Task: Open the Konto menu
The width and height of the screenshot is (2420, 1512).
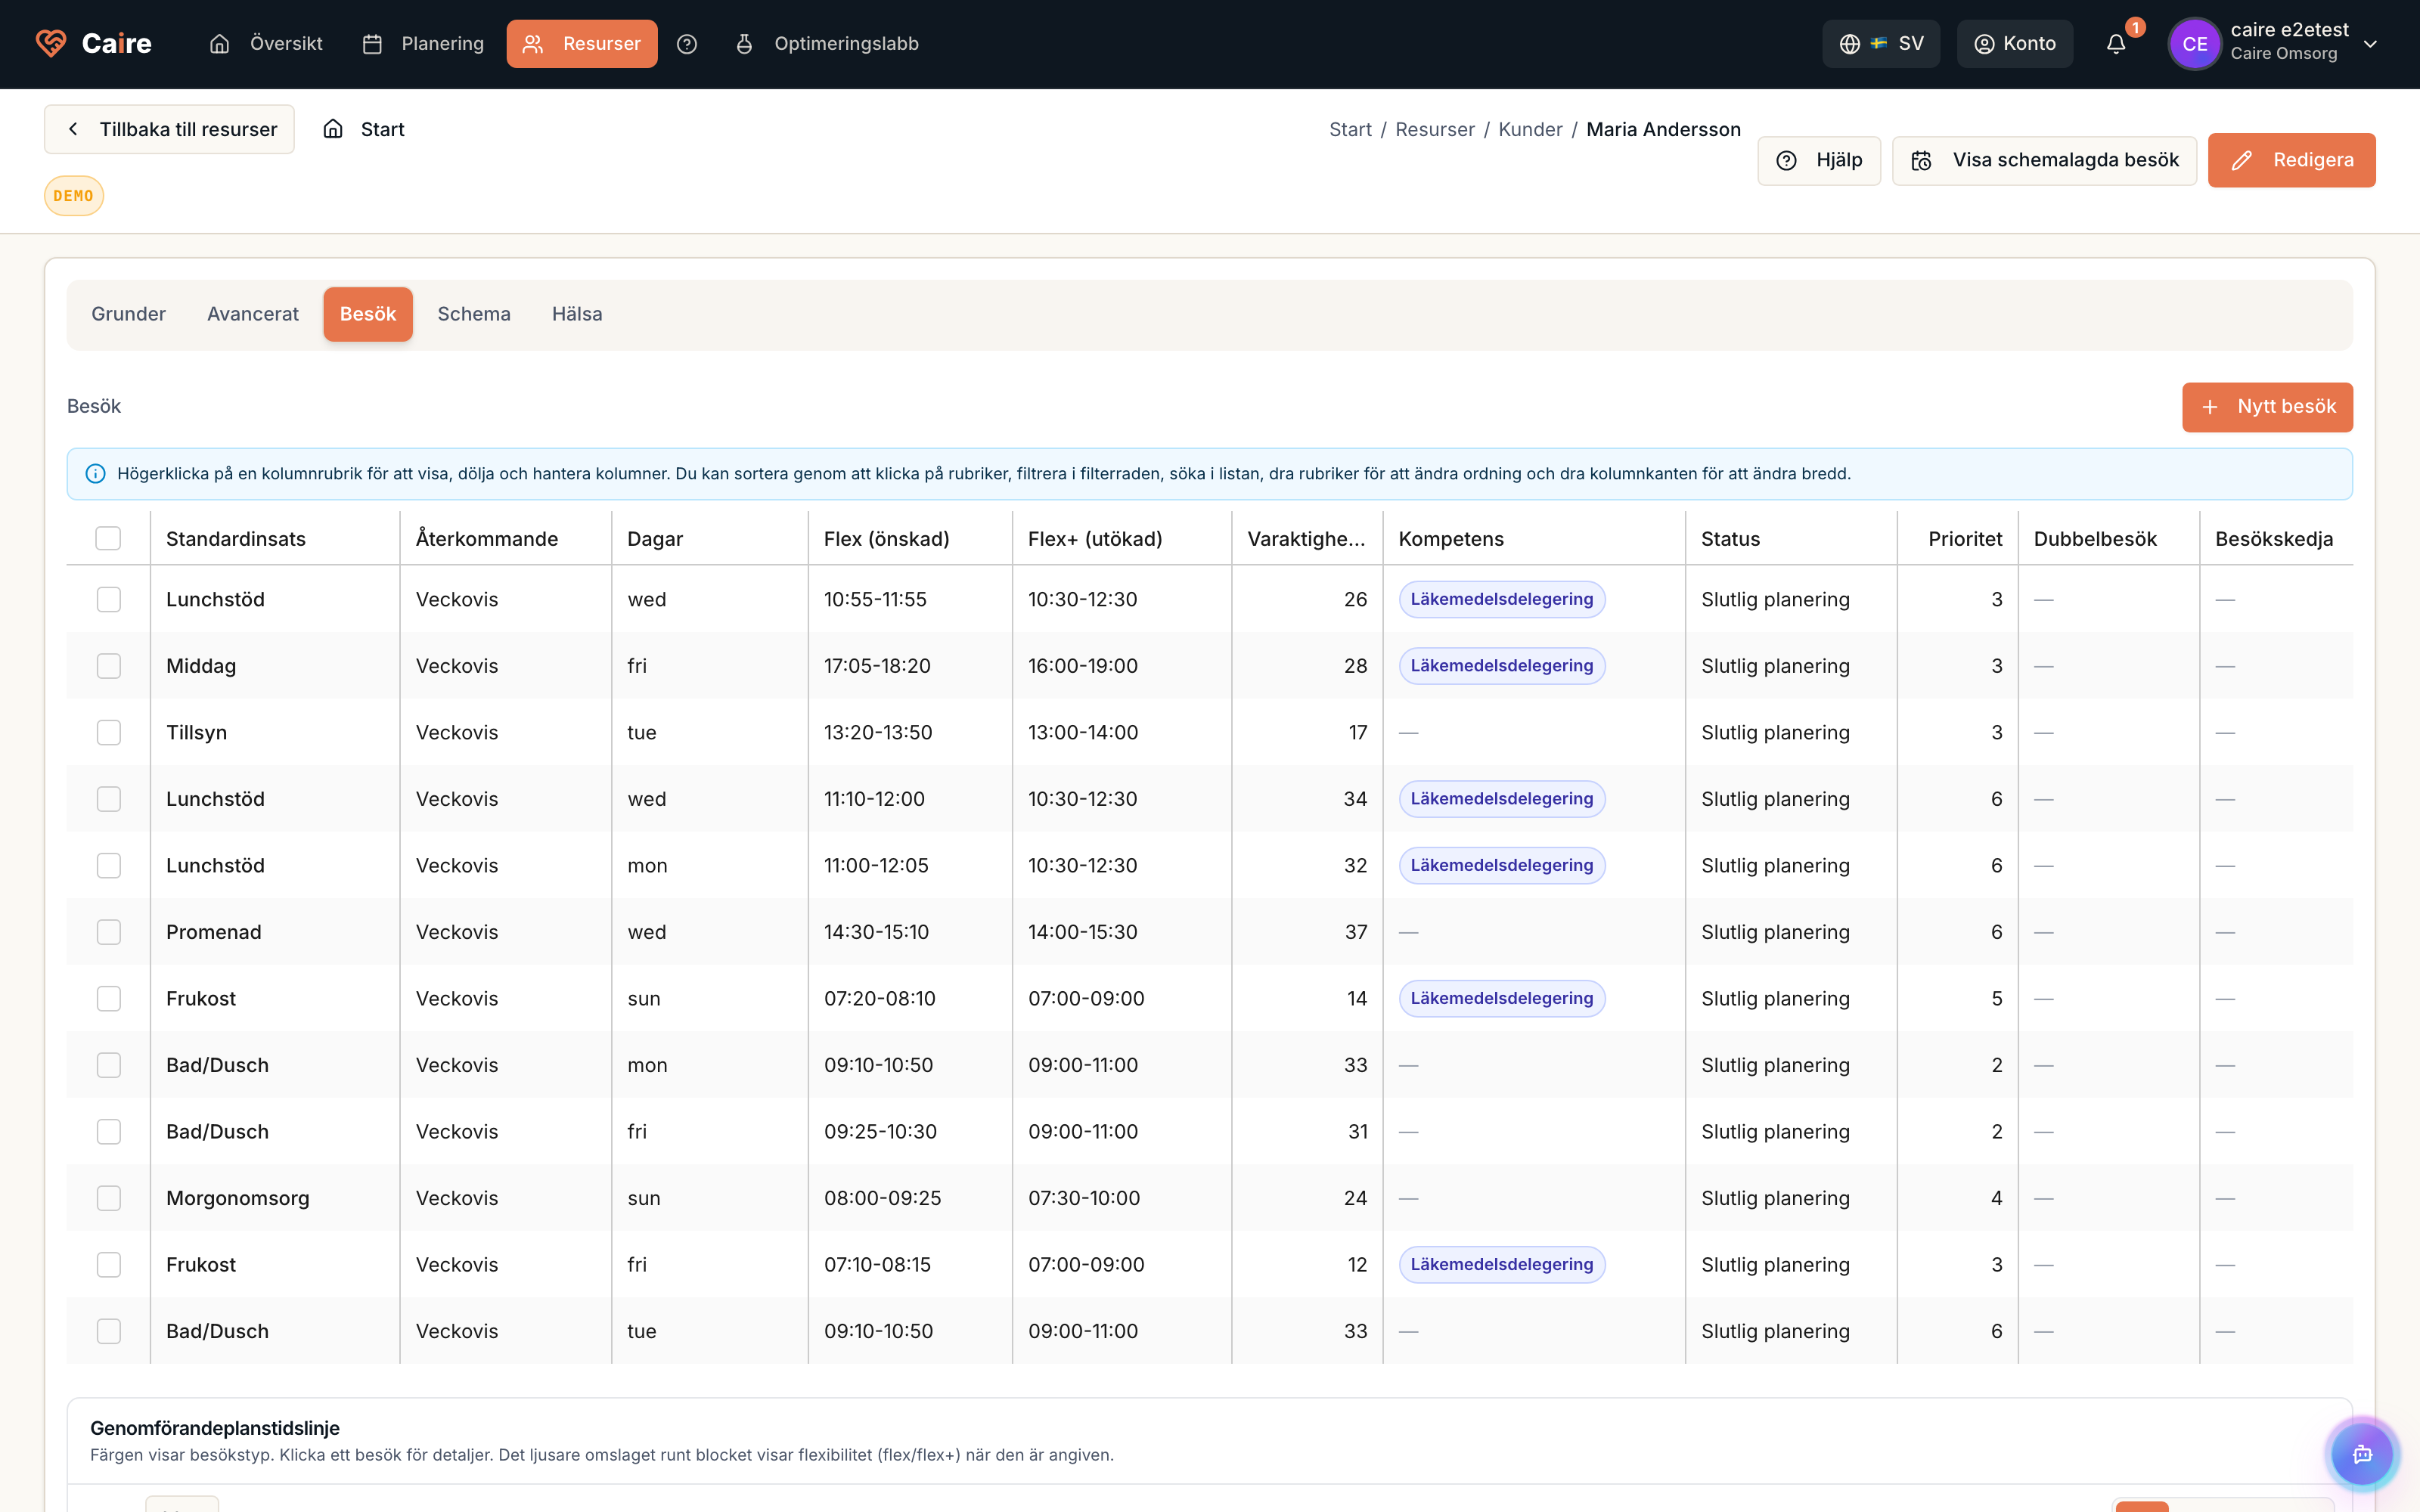Action: pos(2014,44)
